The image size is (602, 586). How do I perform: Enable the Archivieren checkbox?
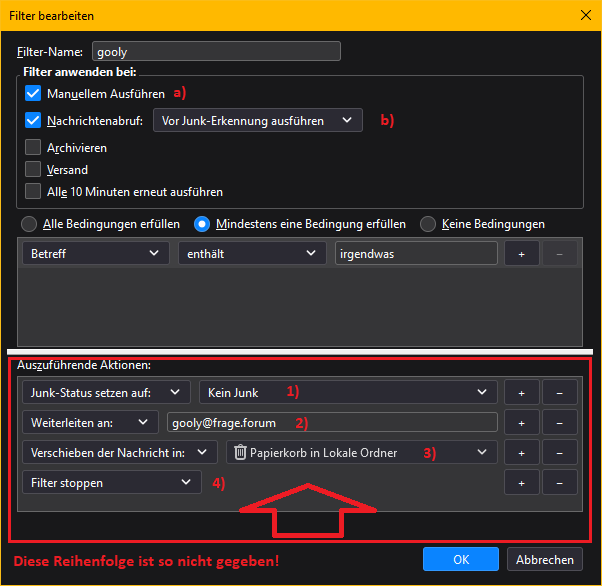click(33, 148)
